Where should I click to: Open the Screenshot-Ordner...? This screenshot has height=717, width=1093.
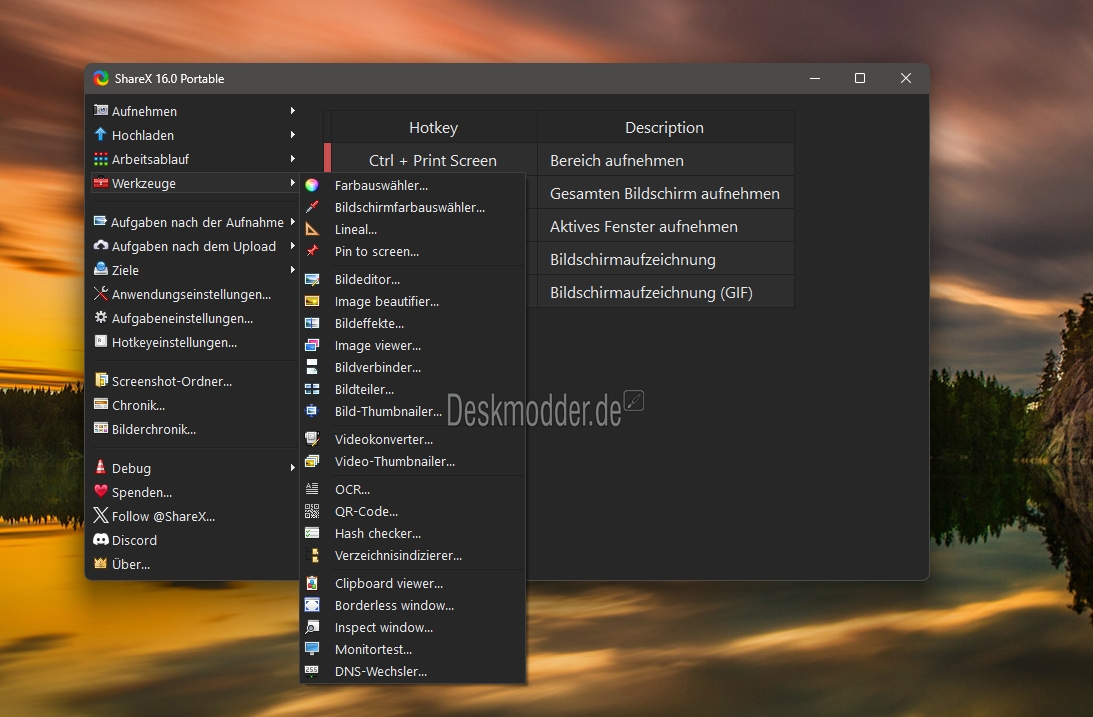coord(195,381)
